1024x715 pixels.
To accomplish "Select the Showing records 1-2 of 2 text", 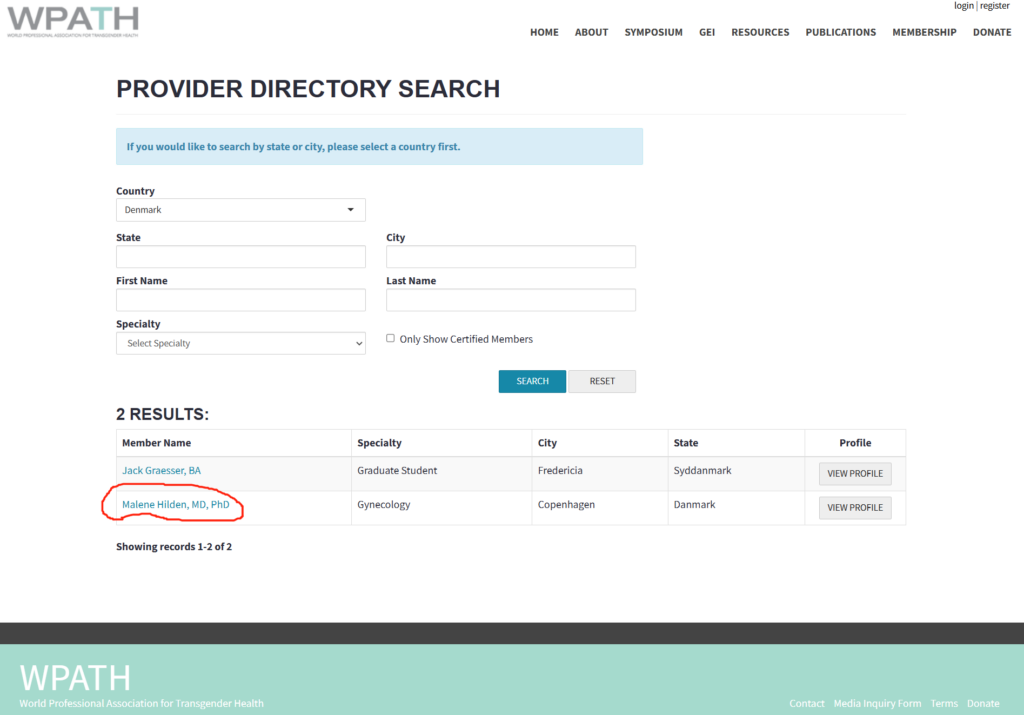I will 174,547.
